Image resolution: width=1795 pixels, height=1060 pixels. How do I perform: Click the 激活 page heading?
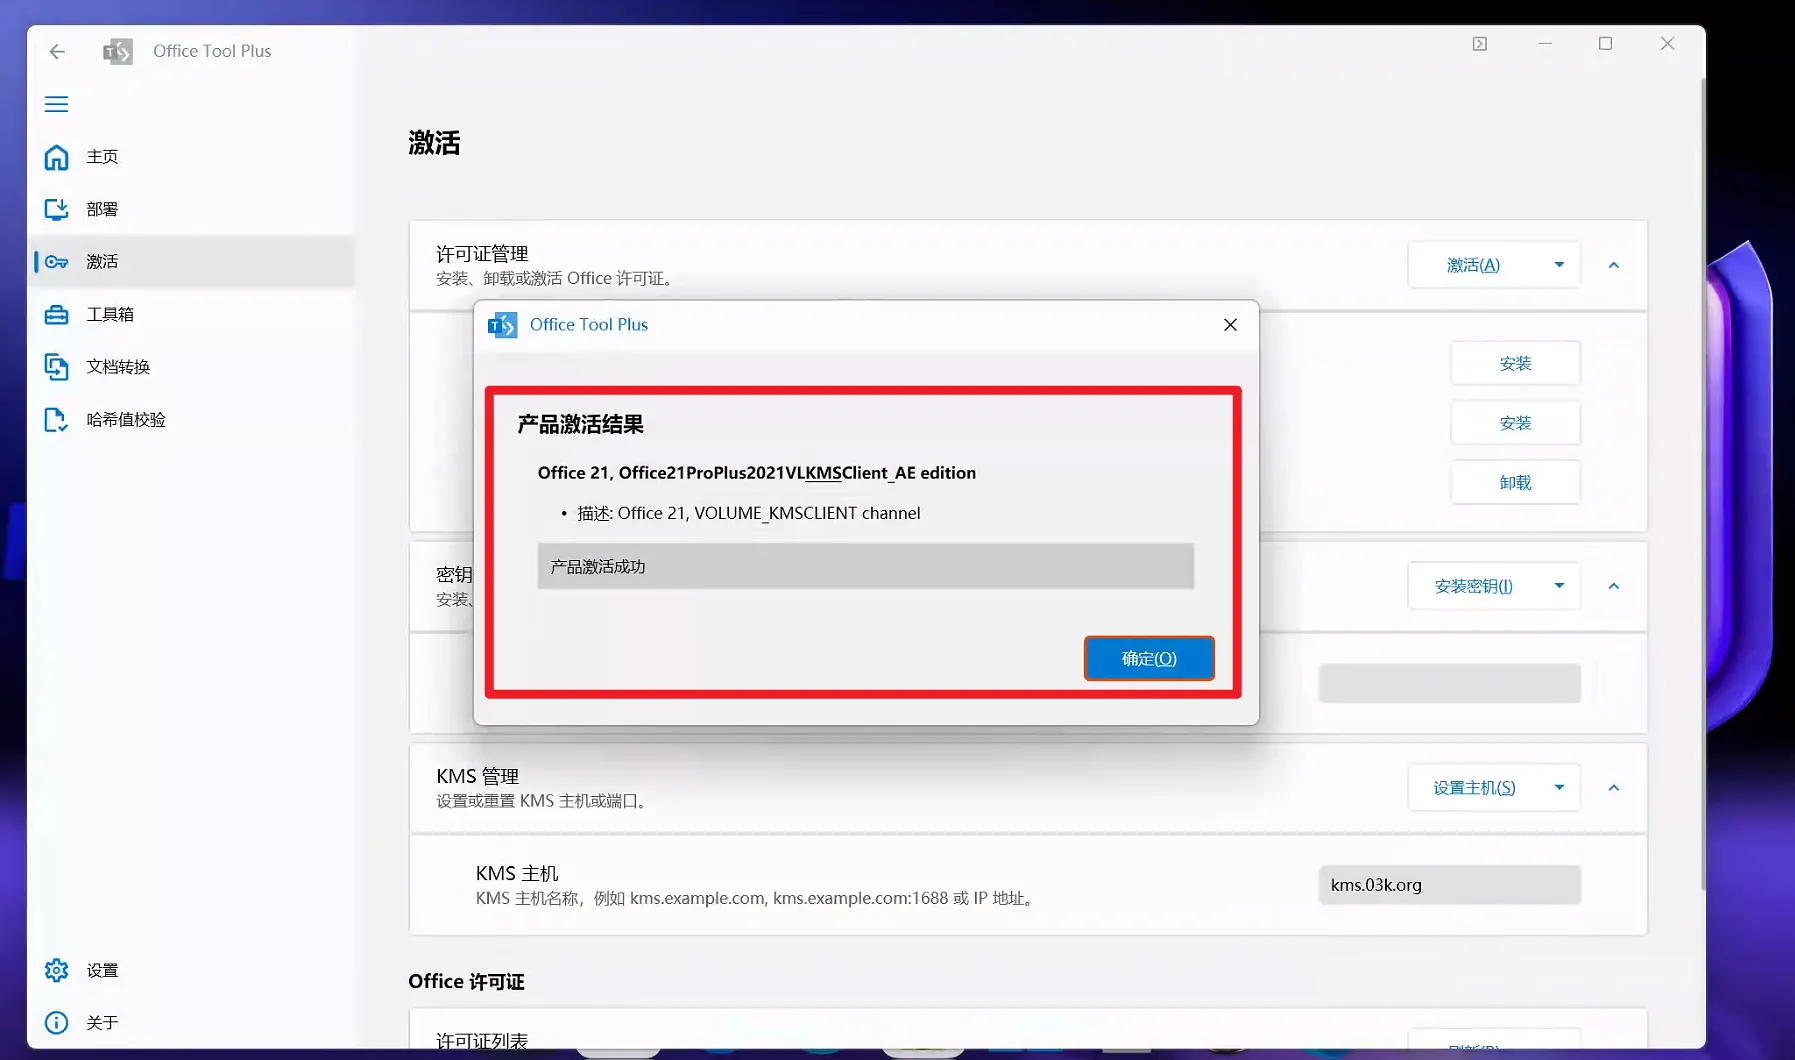[x=434, y=143]
